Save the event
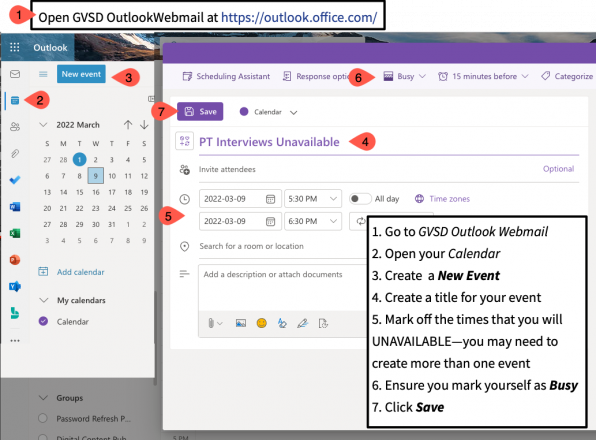Viewport: 596px width, 440px height. click(200, 111)
